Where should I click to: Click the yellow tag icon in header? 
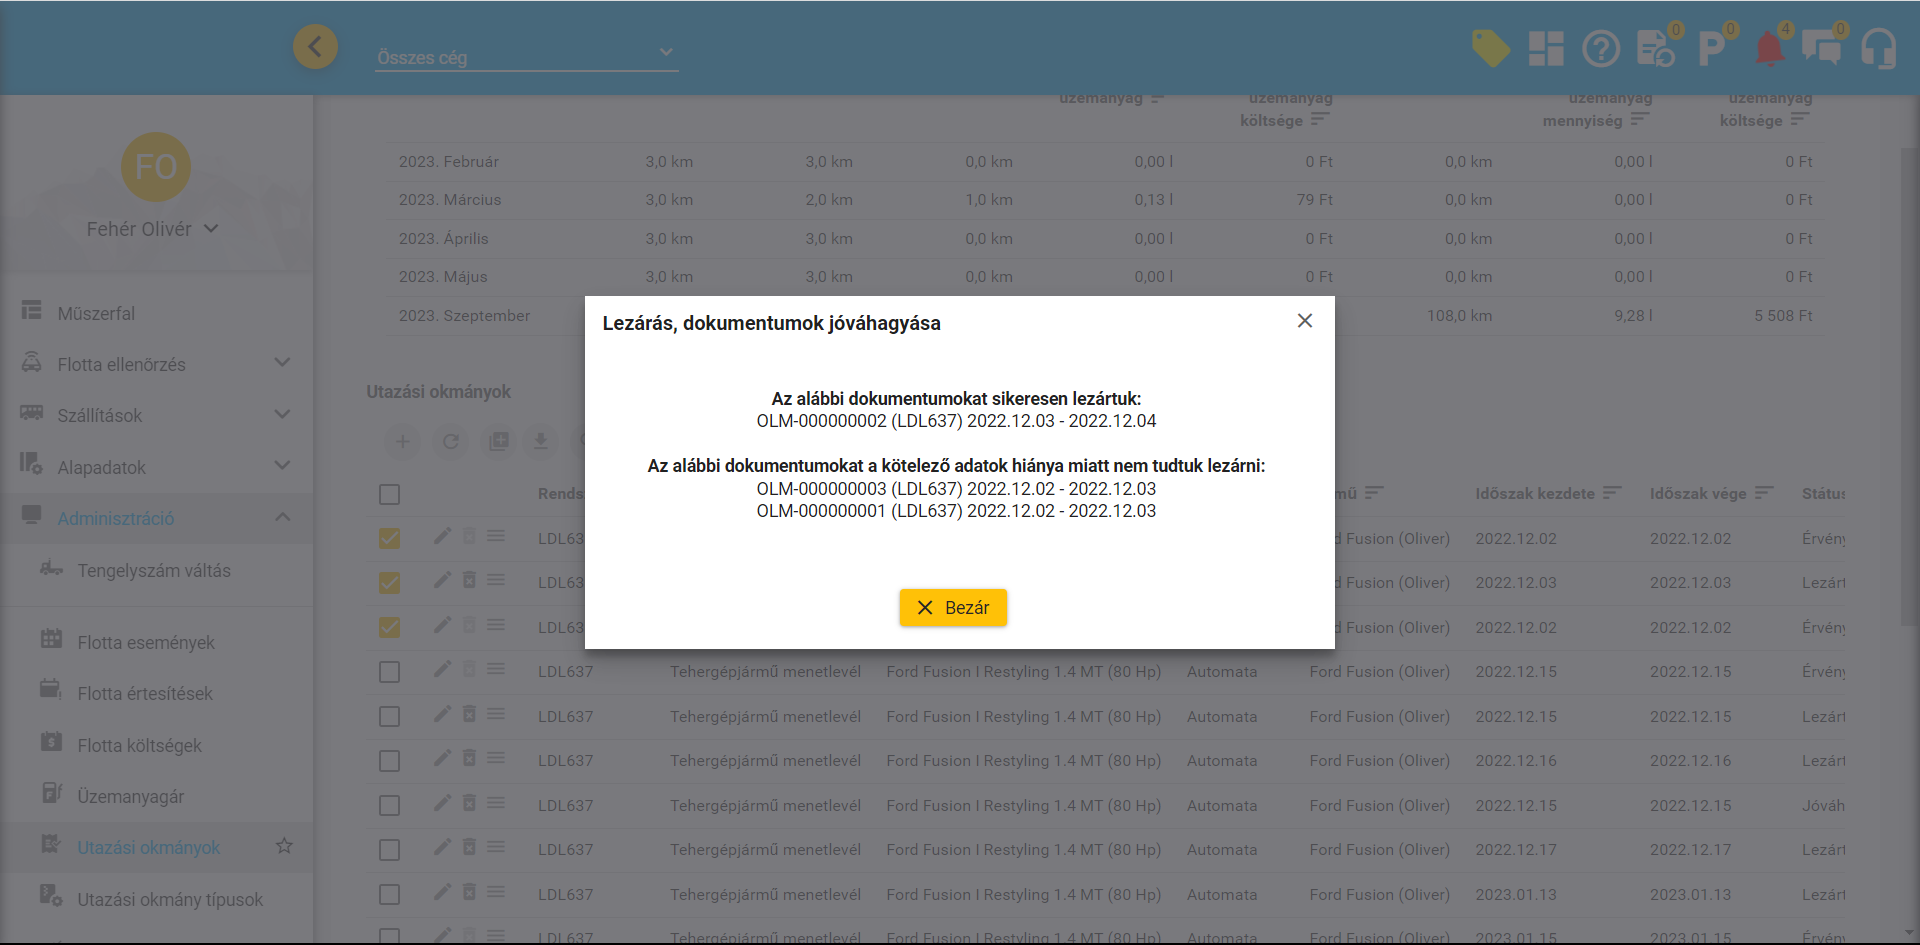pyautogui.click(x=1490, y=48)
